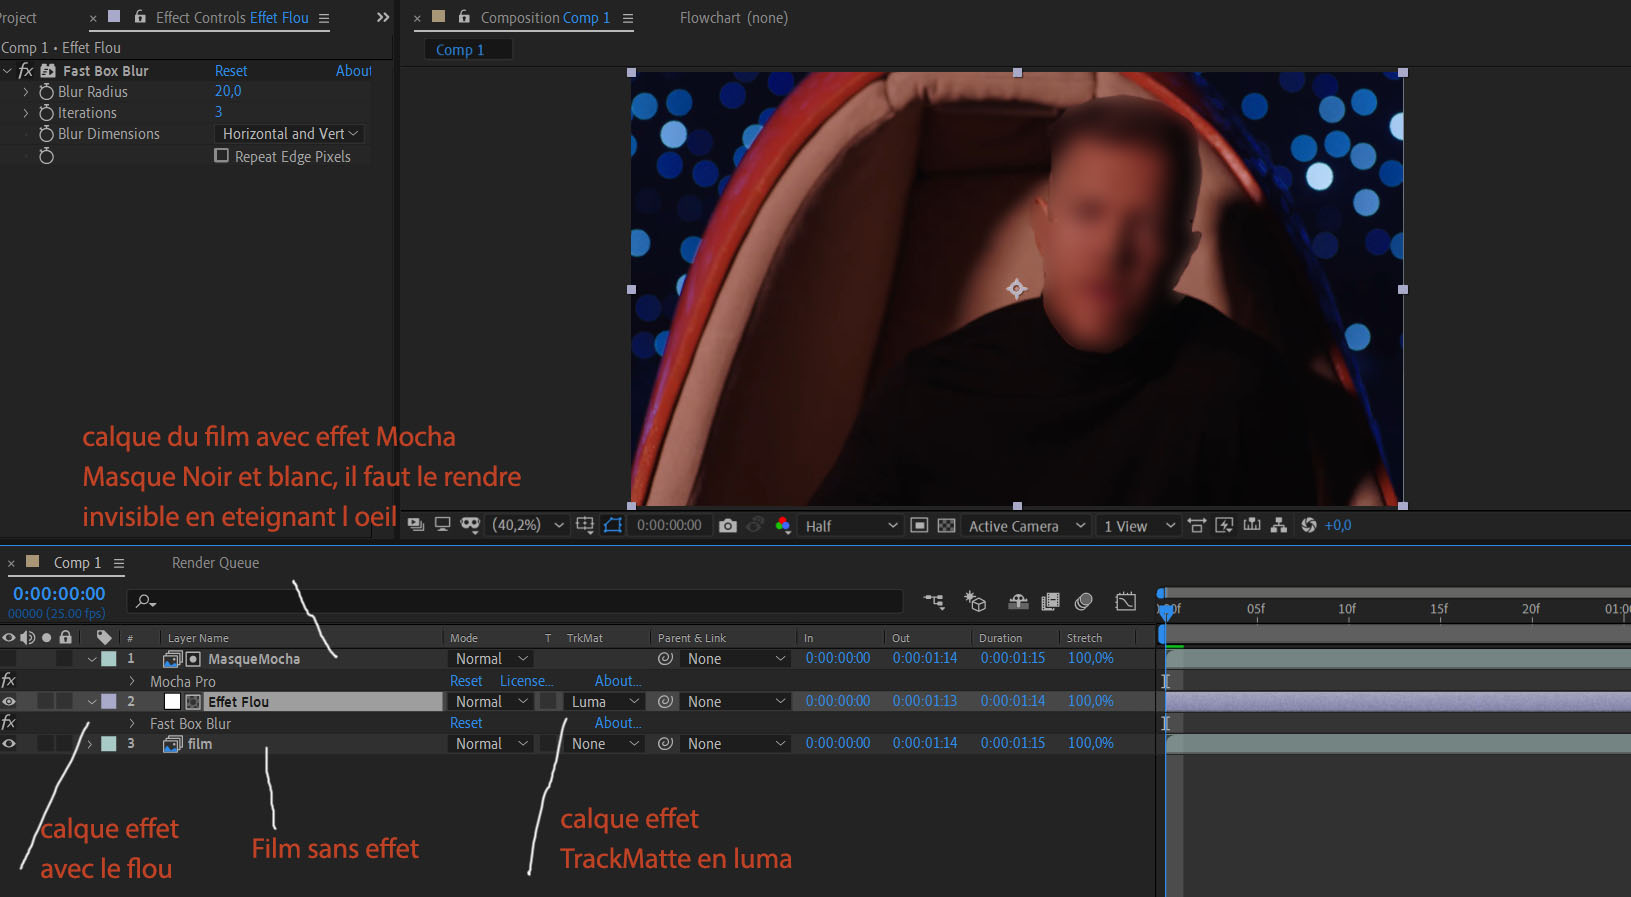Viewport: 1631px width, 897px height.
Task: Open the blend Mode dropdown of MasqueMocha
Action: click(x=490, y=659)
